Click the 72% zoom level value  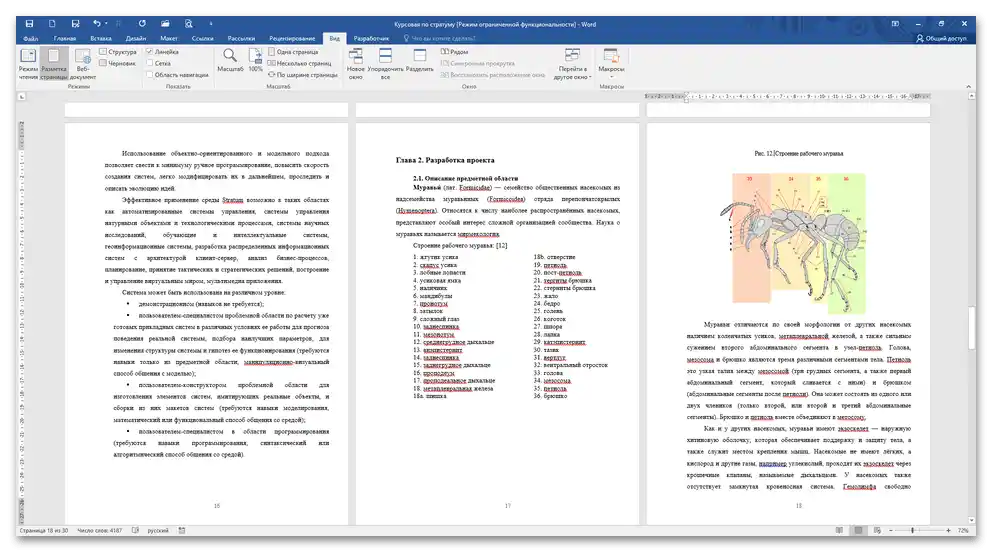(x=963, y=531)
